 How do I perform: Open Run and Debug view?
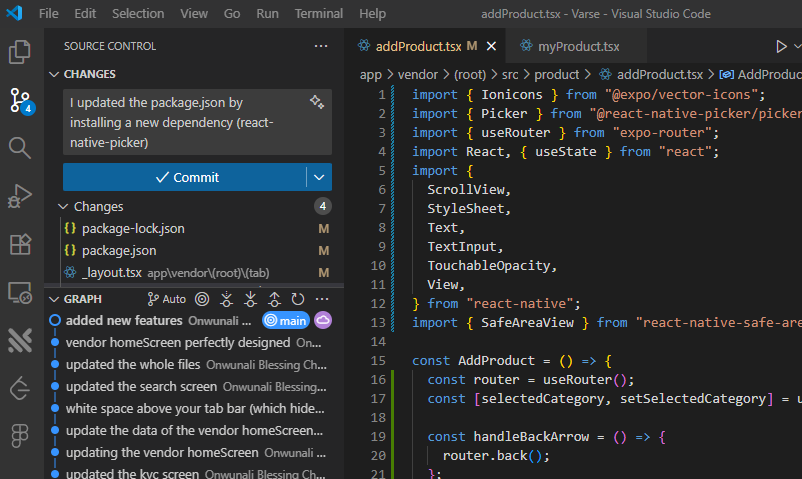19,195
